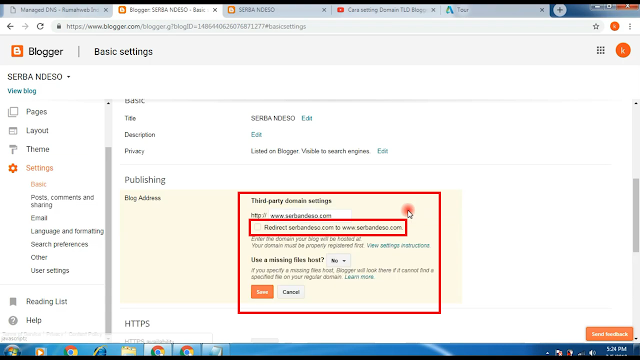Open Language and formatting settings
This screenshot has width=640, height=360.
pyautogui.click(x=67, y=231)
